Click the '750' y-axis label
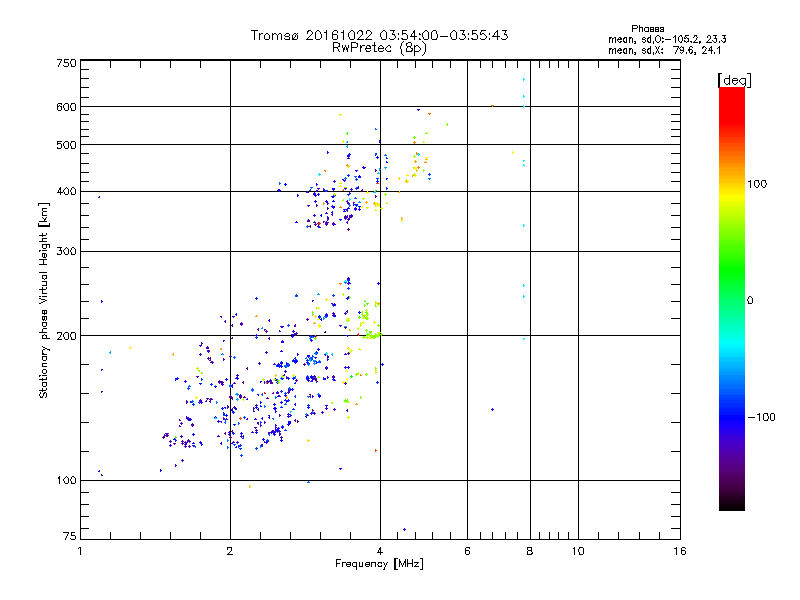 [x=66, y=63]
